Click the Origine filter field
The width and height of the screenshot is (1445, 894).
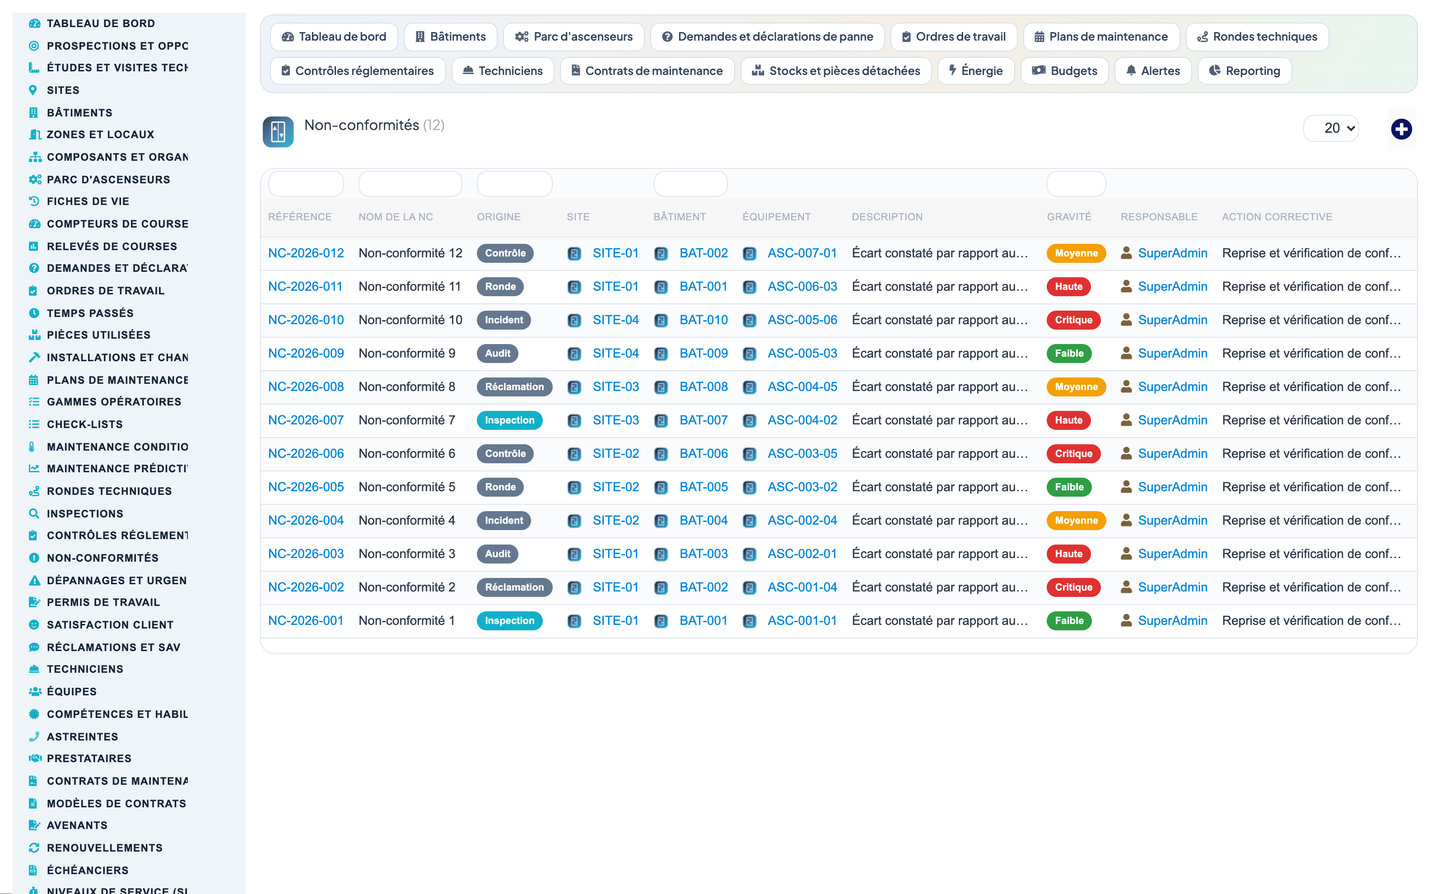514,184
